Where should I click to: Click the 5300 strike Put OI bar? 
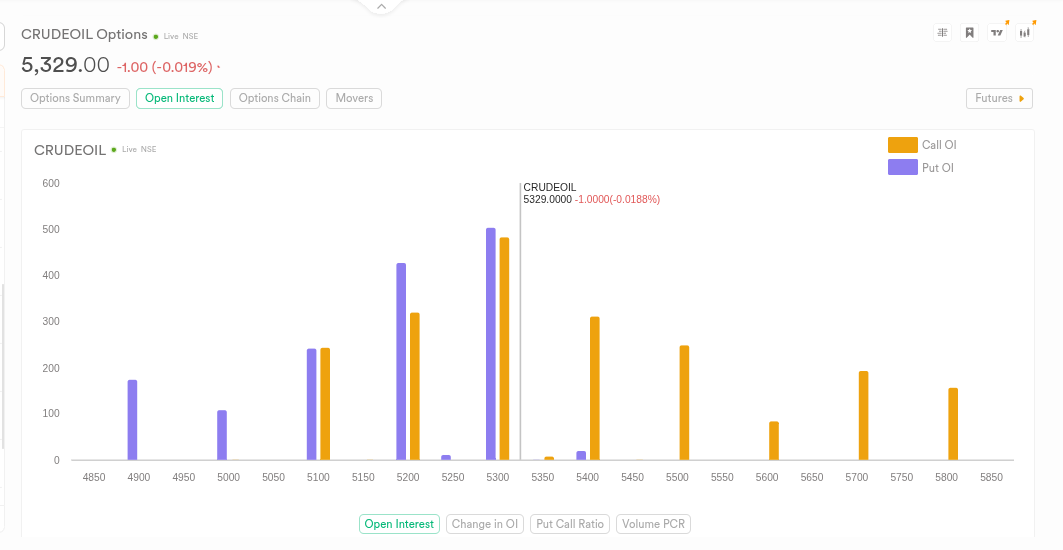[491, 345]
